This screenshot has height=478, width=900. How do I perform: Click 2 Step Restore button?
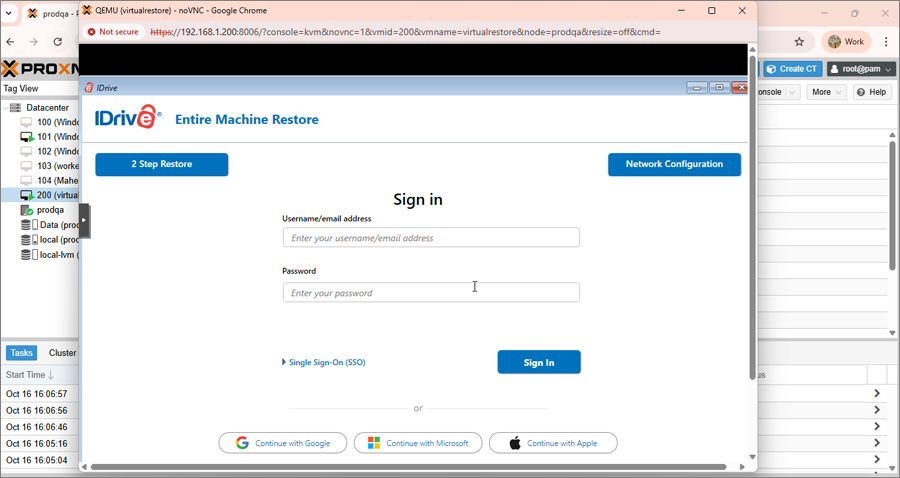(162, 164)
